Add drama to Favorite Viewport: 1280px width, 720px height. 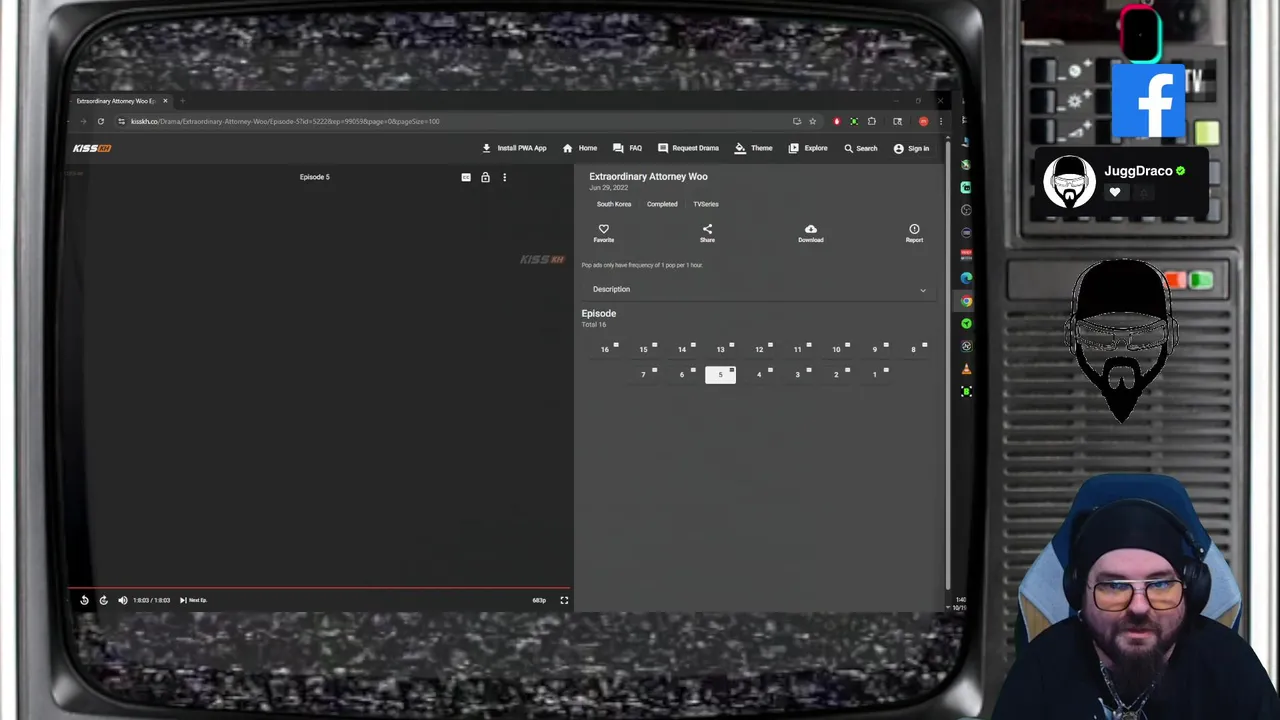click(x=603, y=233)
